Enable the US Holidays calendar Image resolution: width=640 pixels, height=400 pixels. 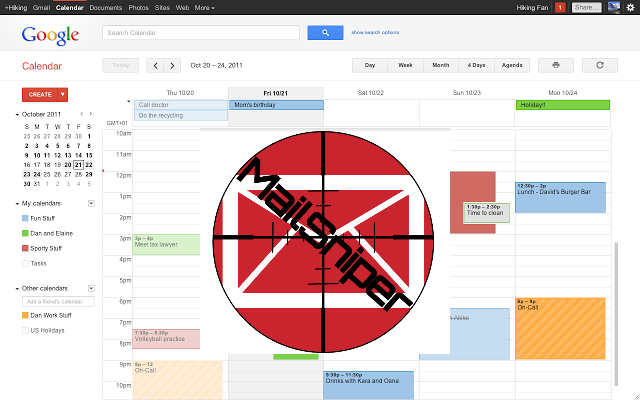(25, 330)
